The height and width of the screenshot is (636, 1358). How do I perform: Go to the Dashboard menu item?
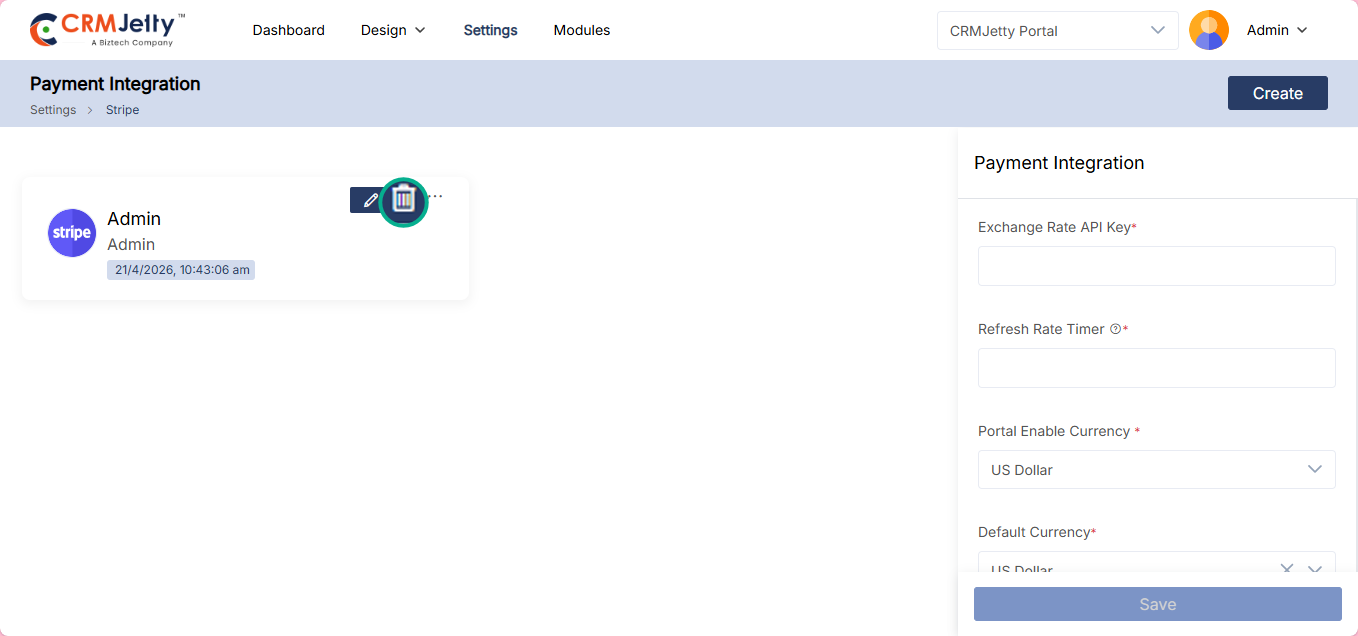pyautogui.click(x=288, y=30)
